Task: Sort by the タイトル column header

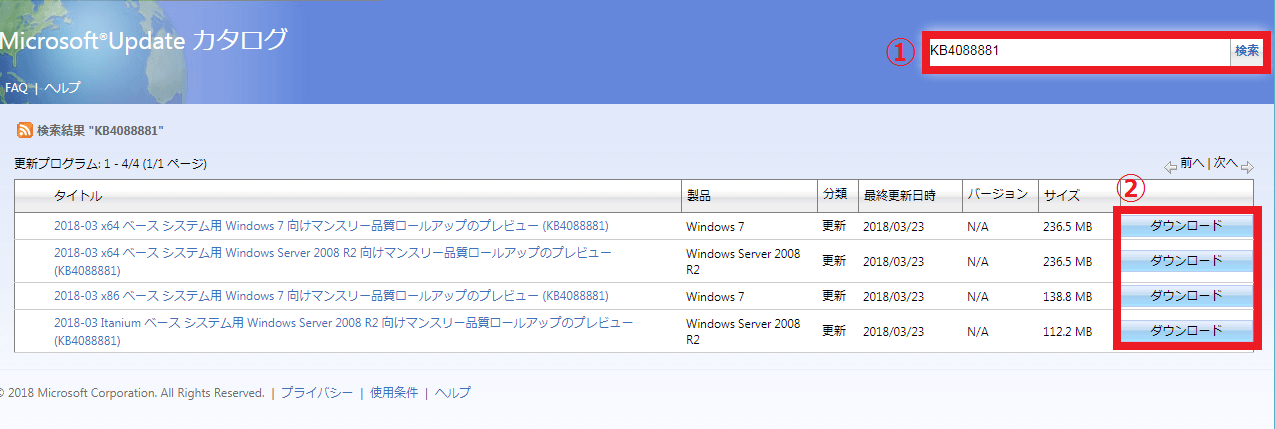Action: (x=78, y=196)
